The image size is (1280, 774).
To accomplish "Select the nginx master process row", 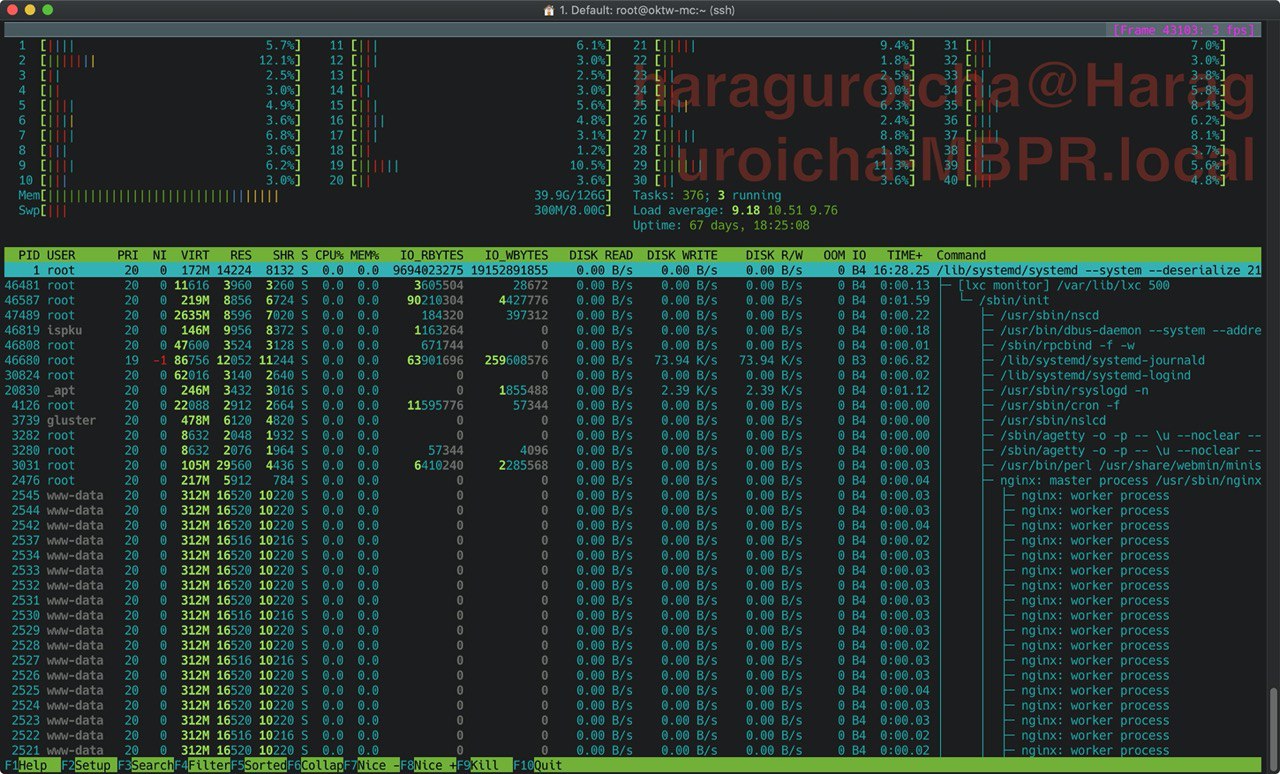I will (634, 480).
